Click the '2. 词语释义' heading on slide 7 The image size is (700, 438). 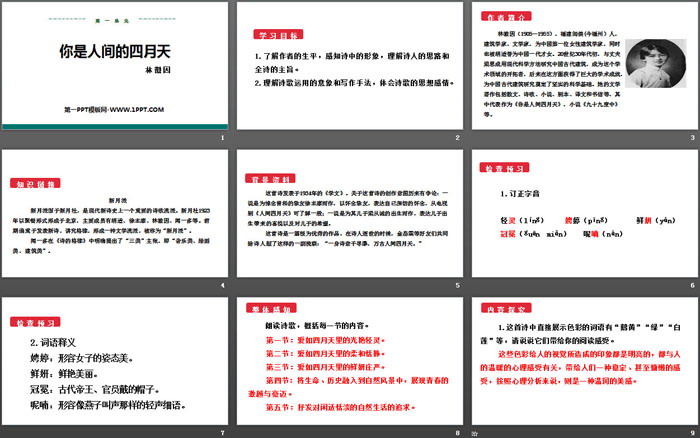point(53,342)
